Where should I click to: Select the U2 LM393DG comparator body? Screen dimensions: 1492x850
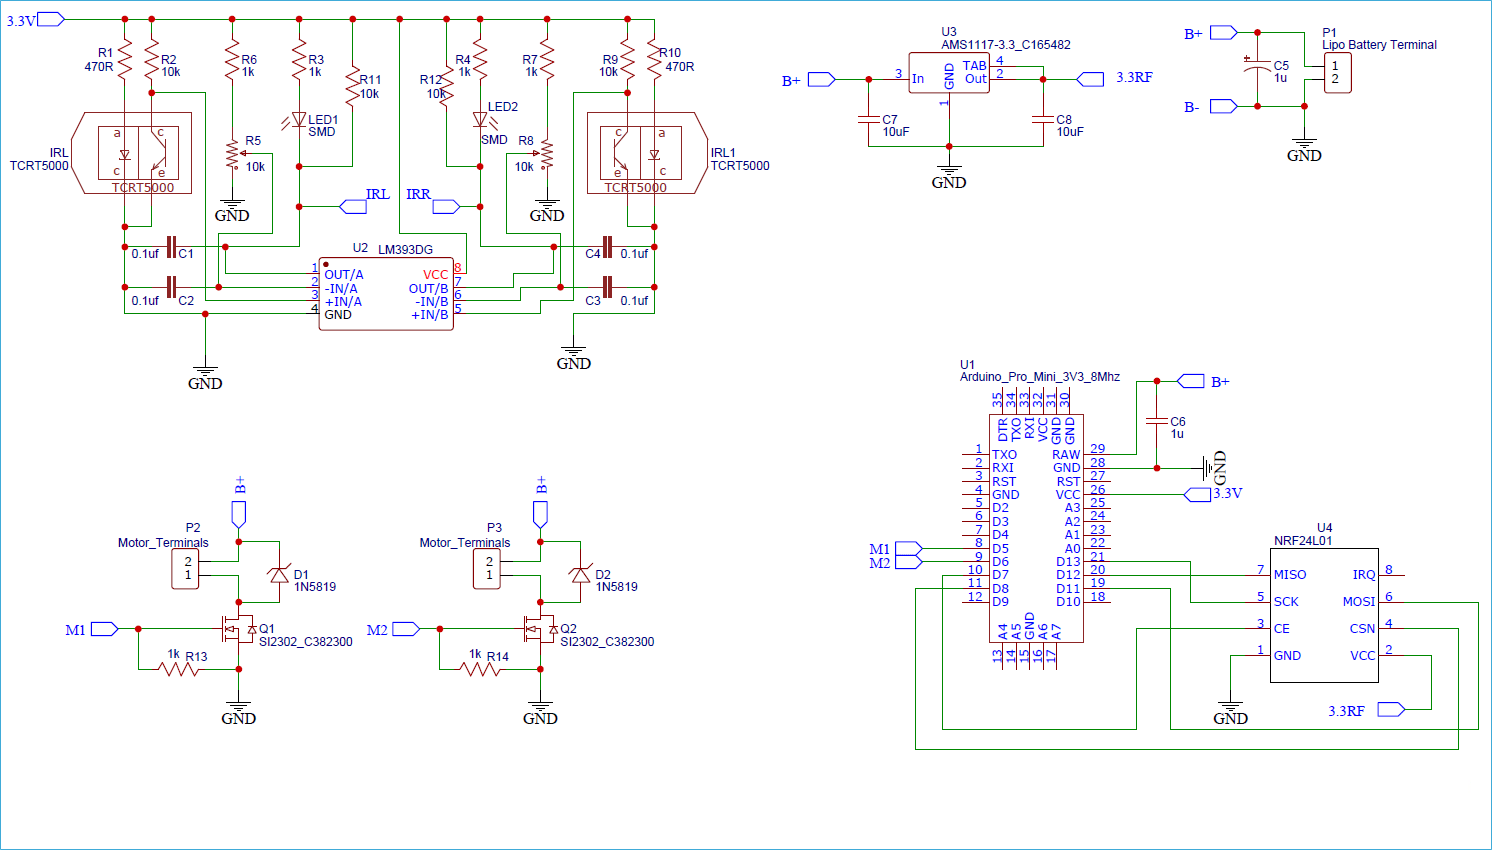tap(386, 293)
